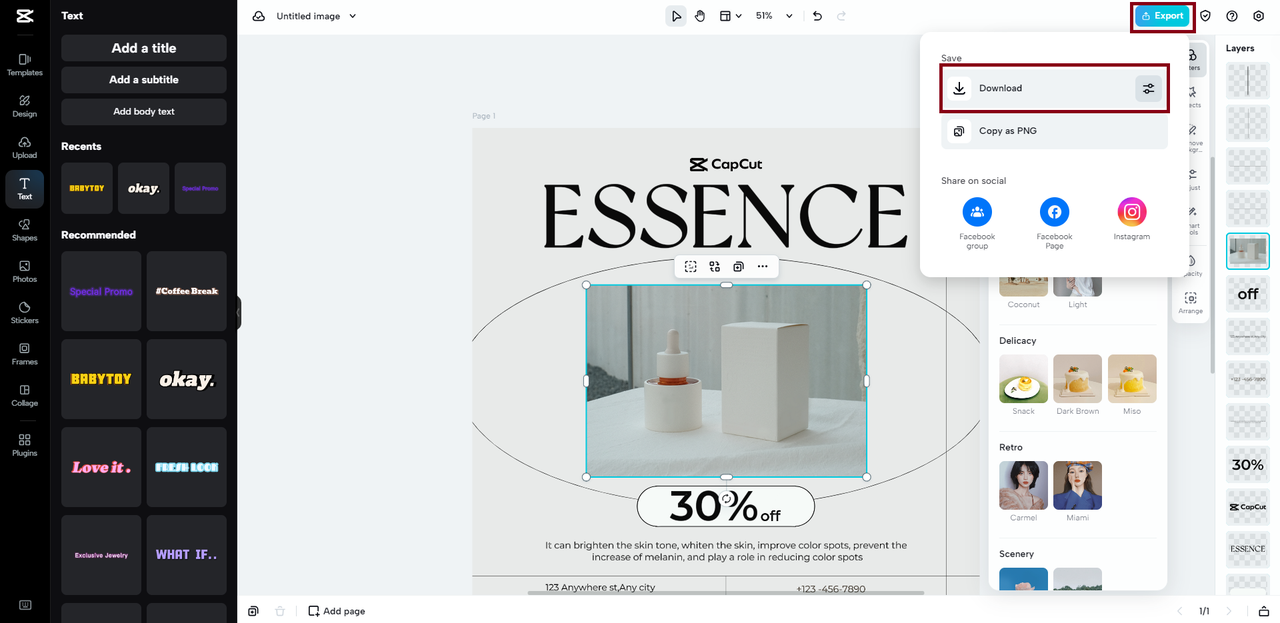Choose the #Coffee Break text style

(187, 291)
